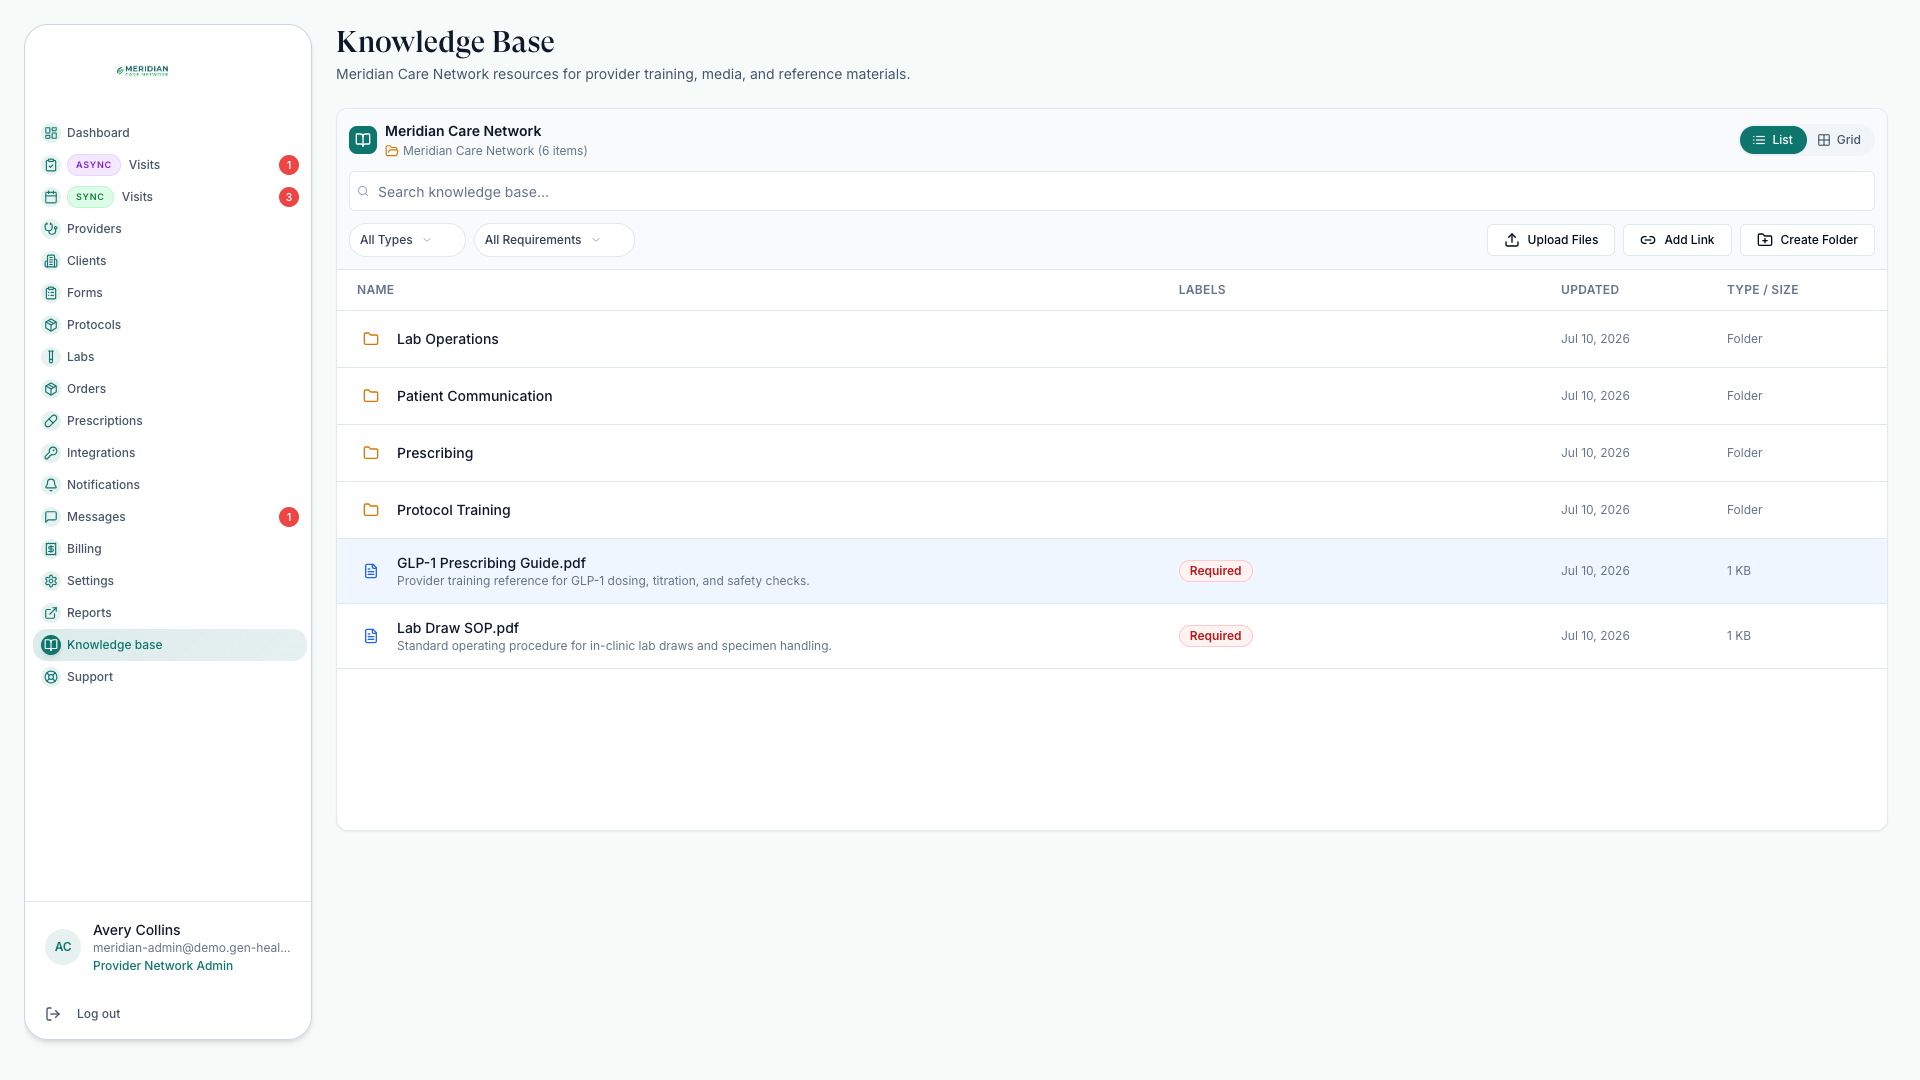Click the Prescribing folder icon

371,453
